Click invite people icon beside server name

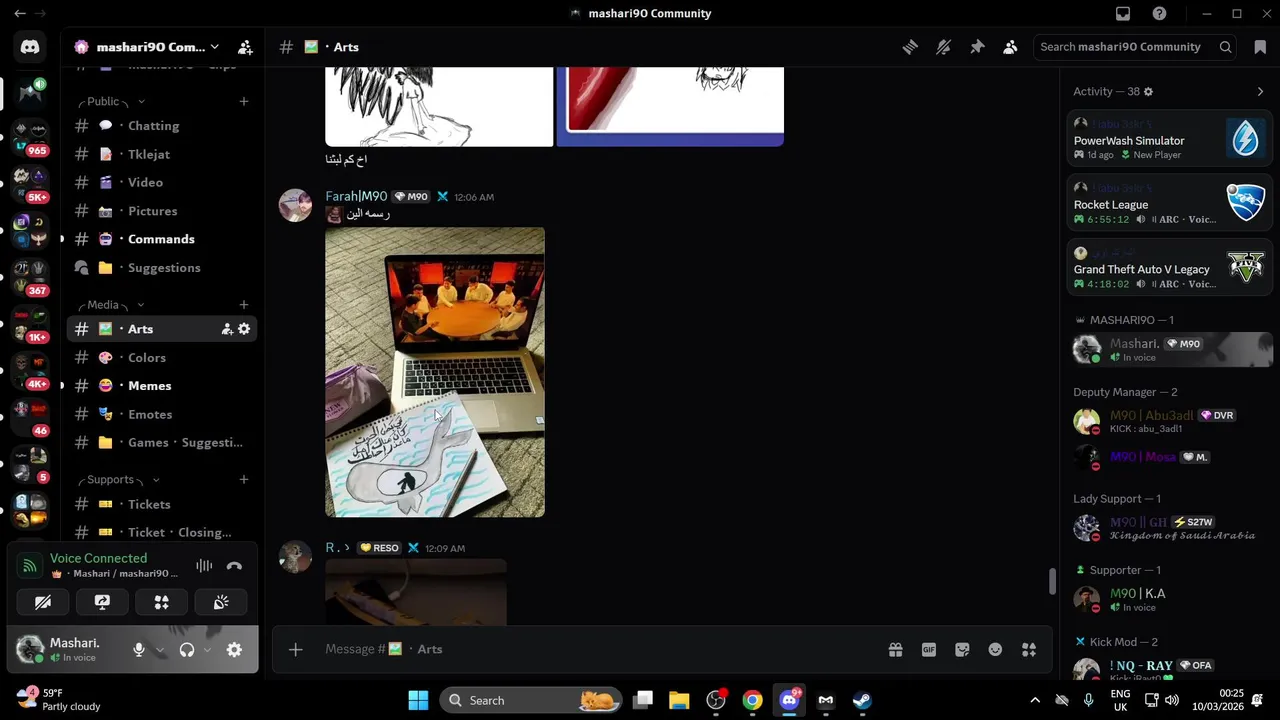pyautogui.click(x=245, y=47)
